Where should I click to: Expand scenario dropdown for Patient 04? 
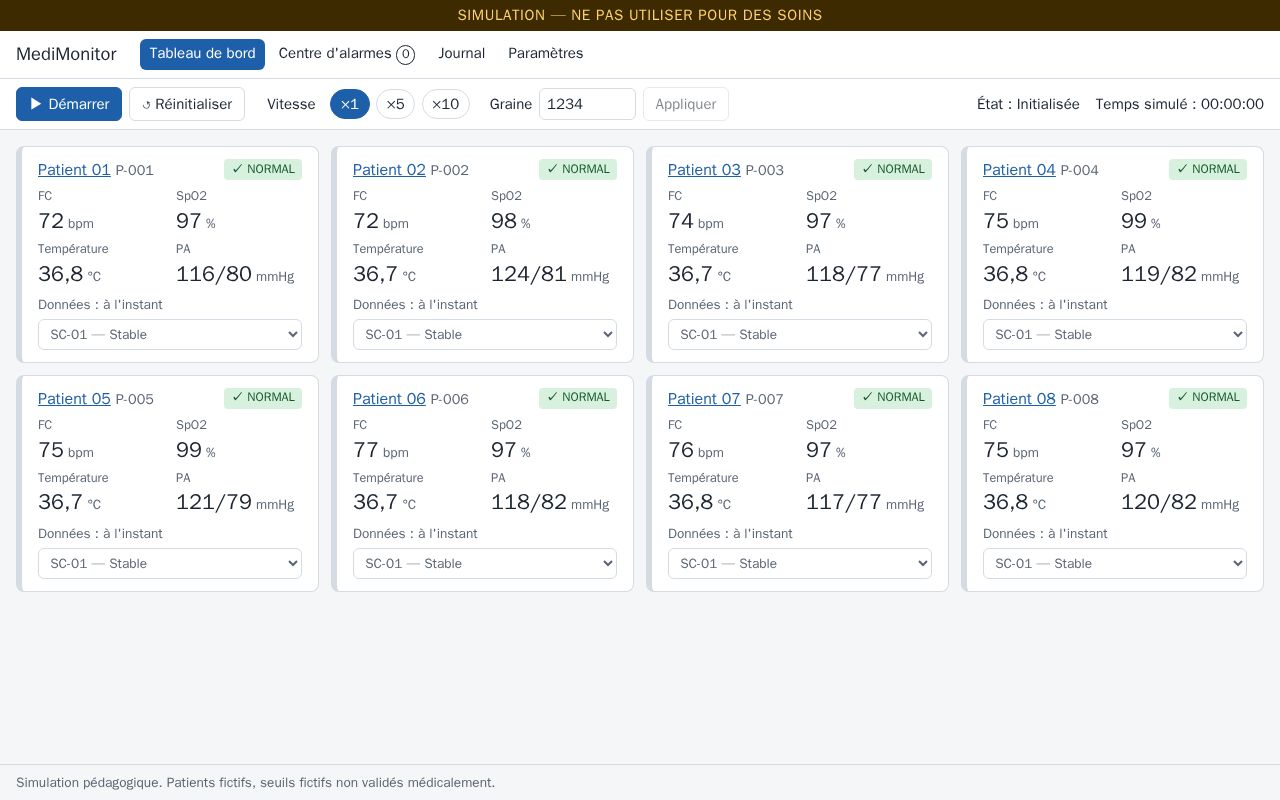pos(1115,335)
